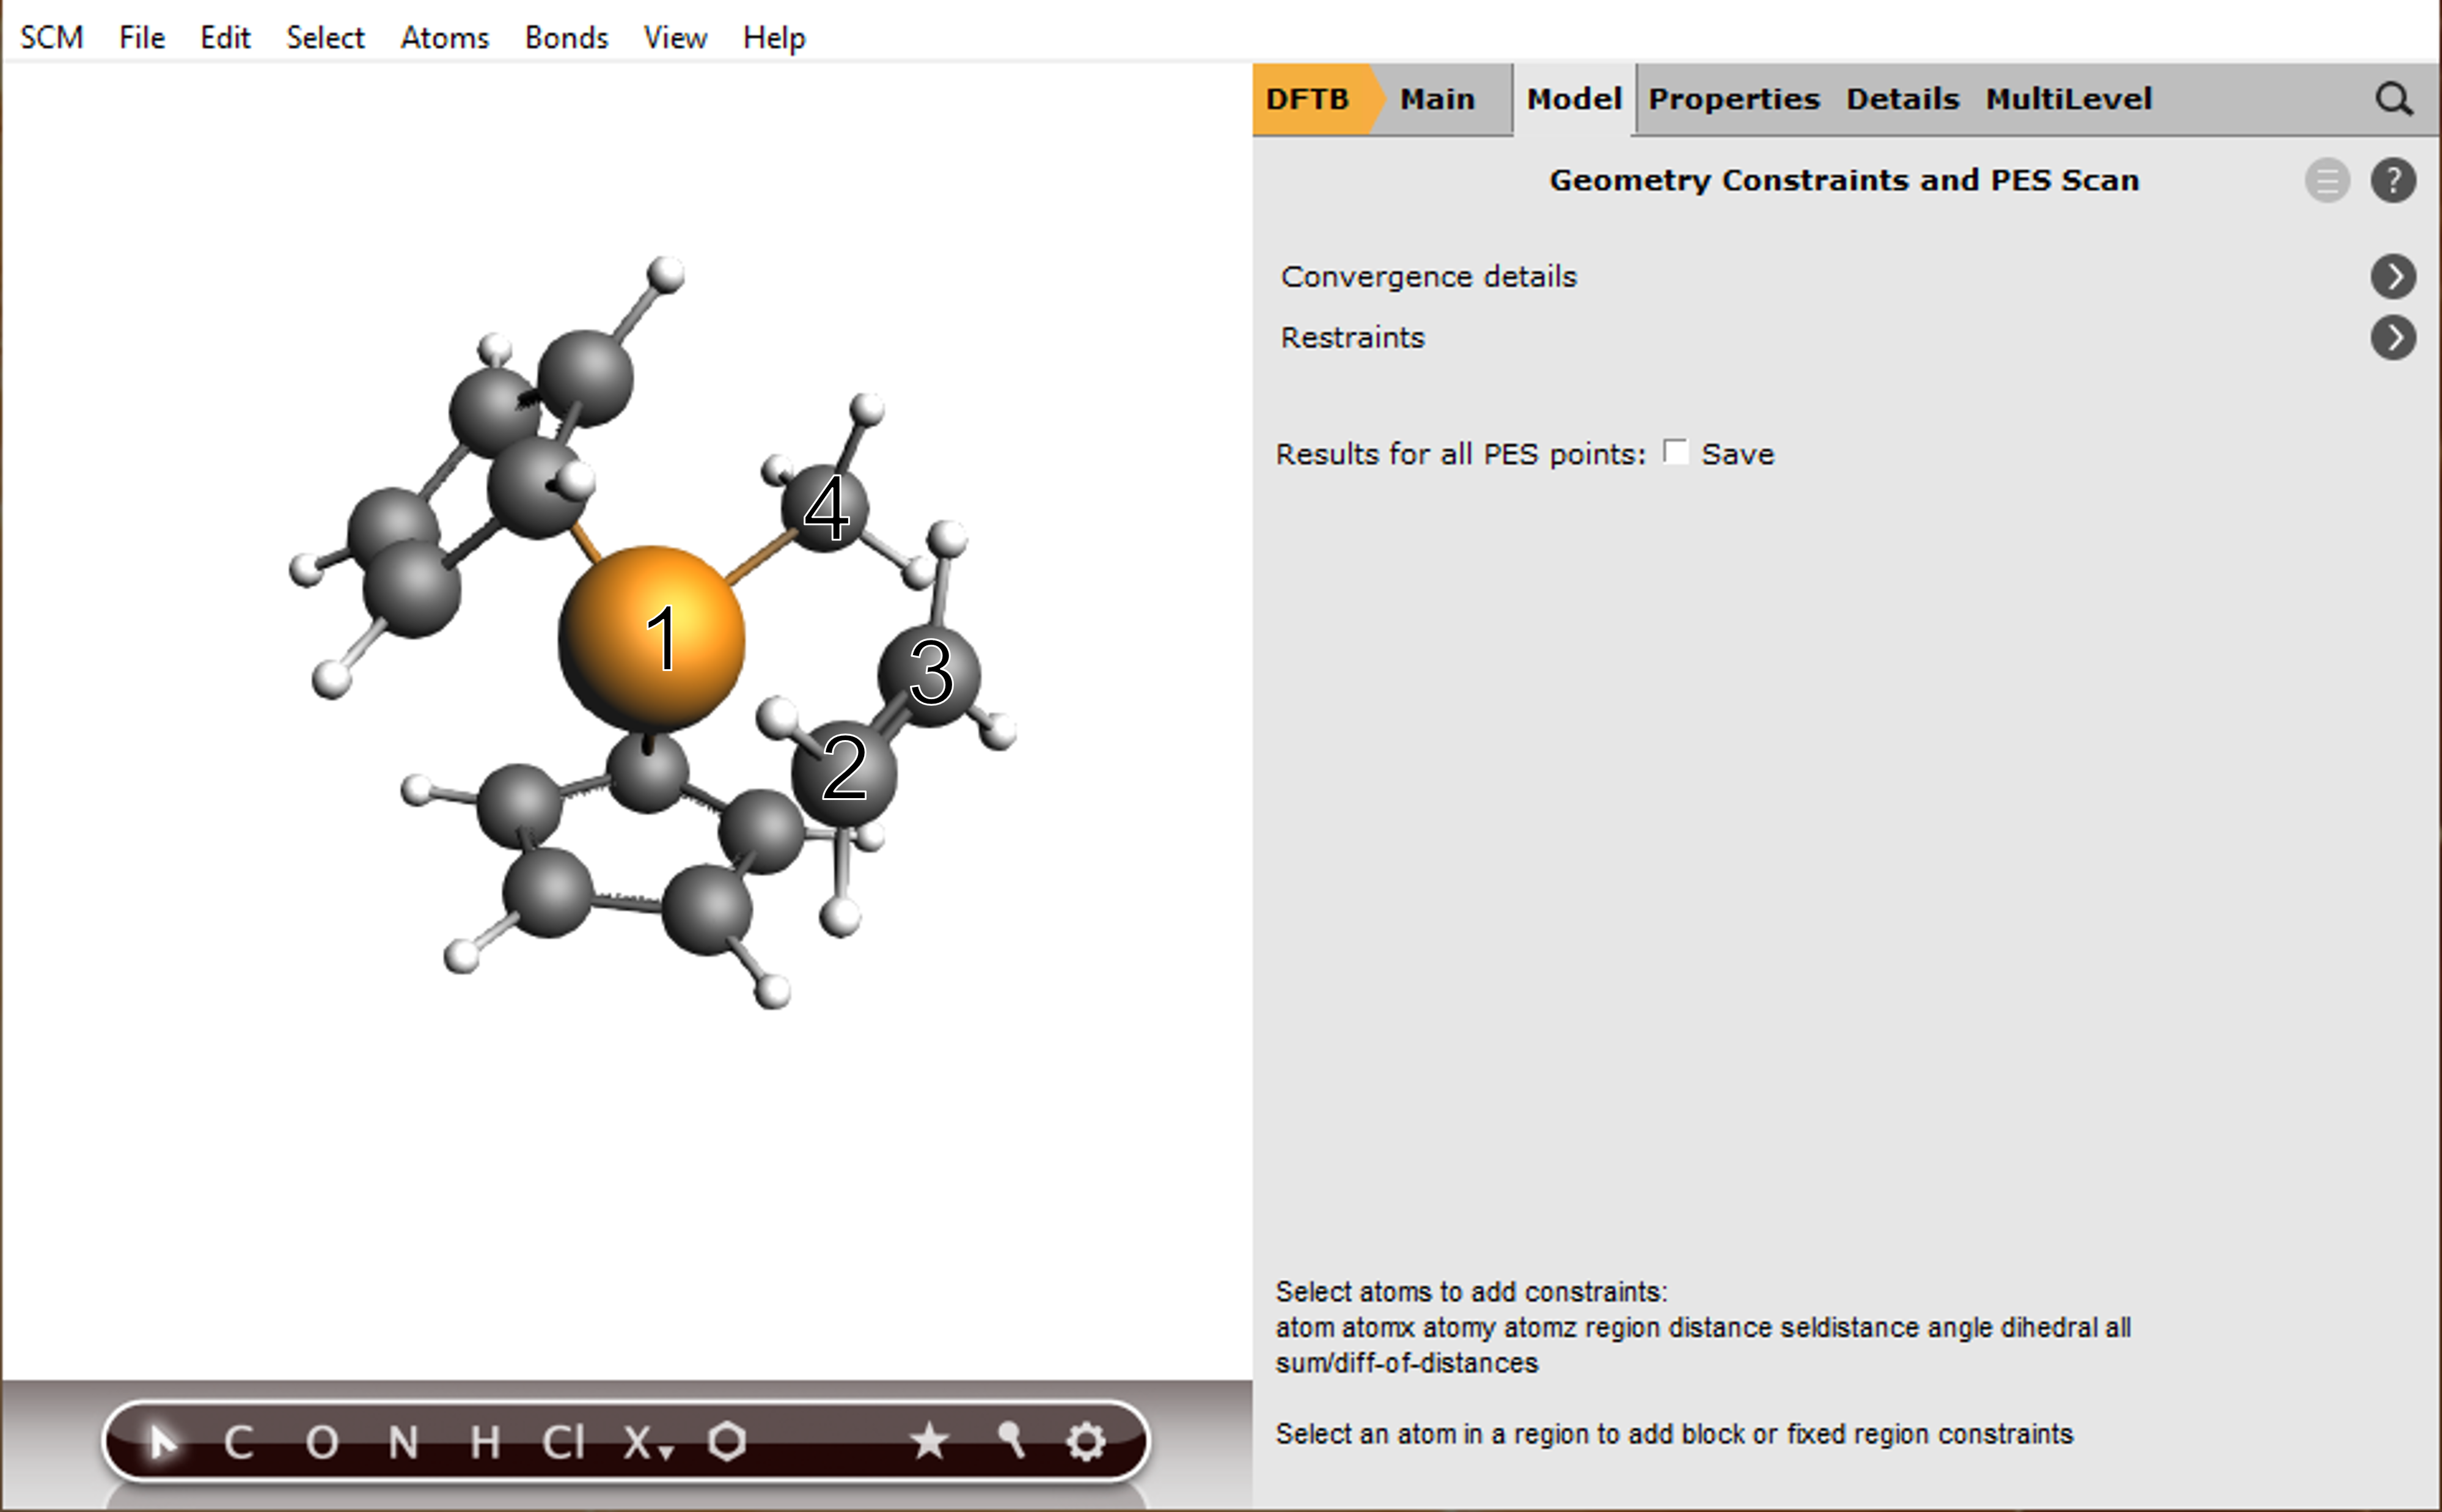Expand the Convergence details section

(x=2394, y=277)
